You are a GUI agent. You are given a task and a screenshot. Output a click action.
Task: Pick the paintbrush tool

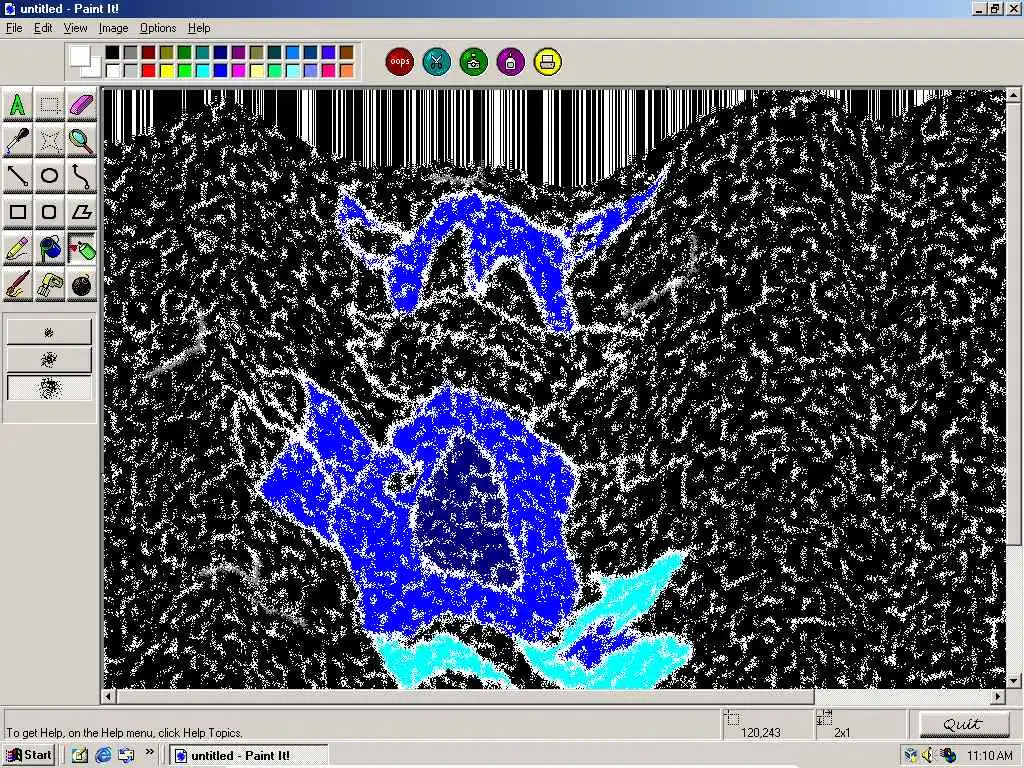[x=18, y=285]
